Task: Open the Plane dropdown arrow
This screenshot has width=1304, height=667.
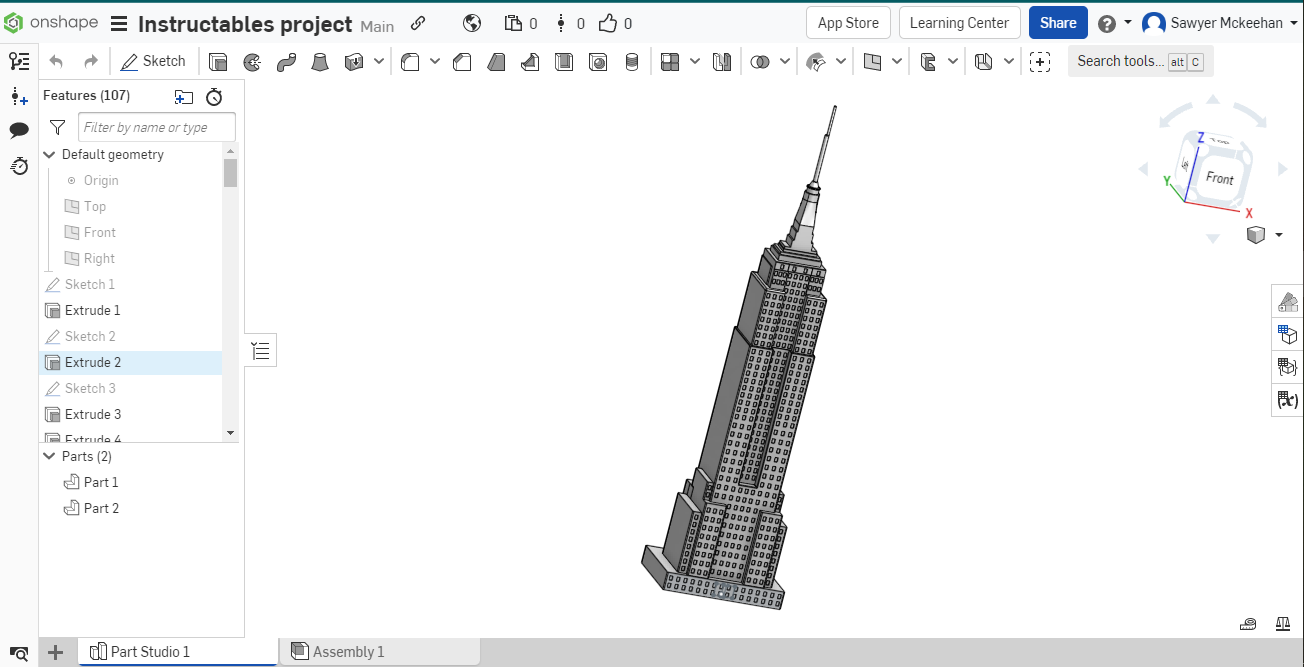Action: coord(897,62)
